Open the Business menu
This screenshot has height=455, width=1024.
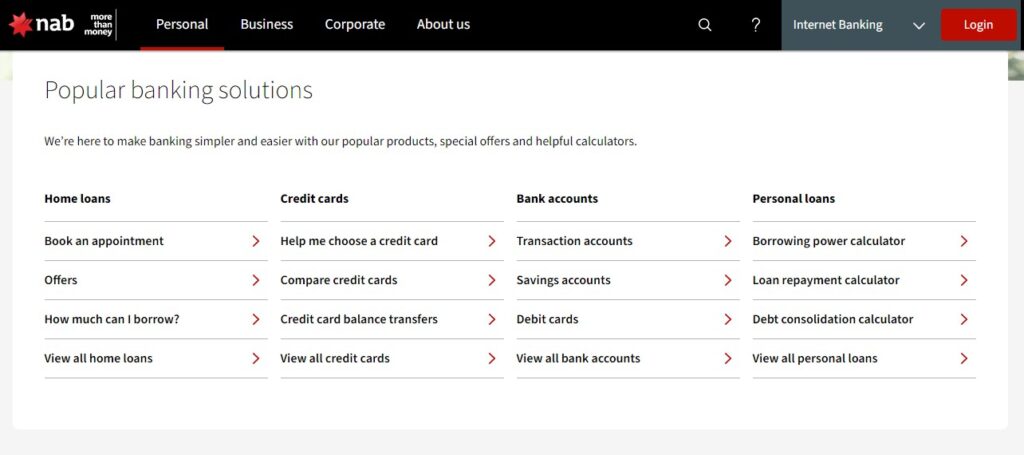[266, 25]
